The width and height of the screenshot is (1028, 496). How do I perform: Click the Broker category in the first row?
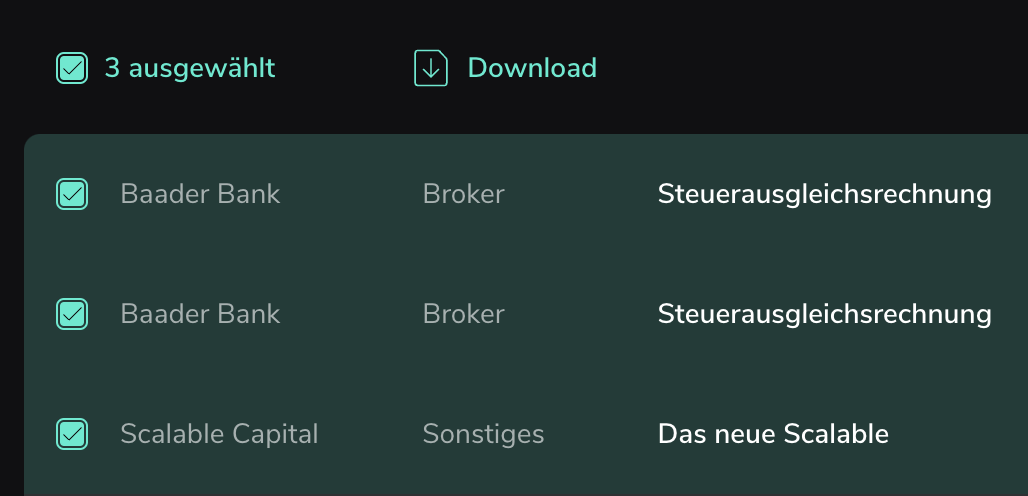pos(464,194)
